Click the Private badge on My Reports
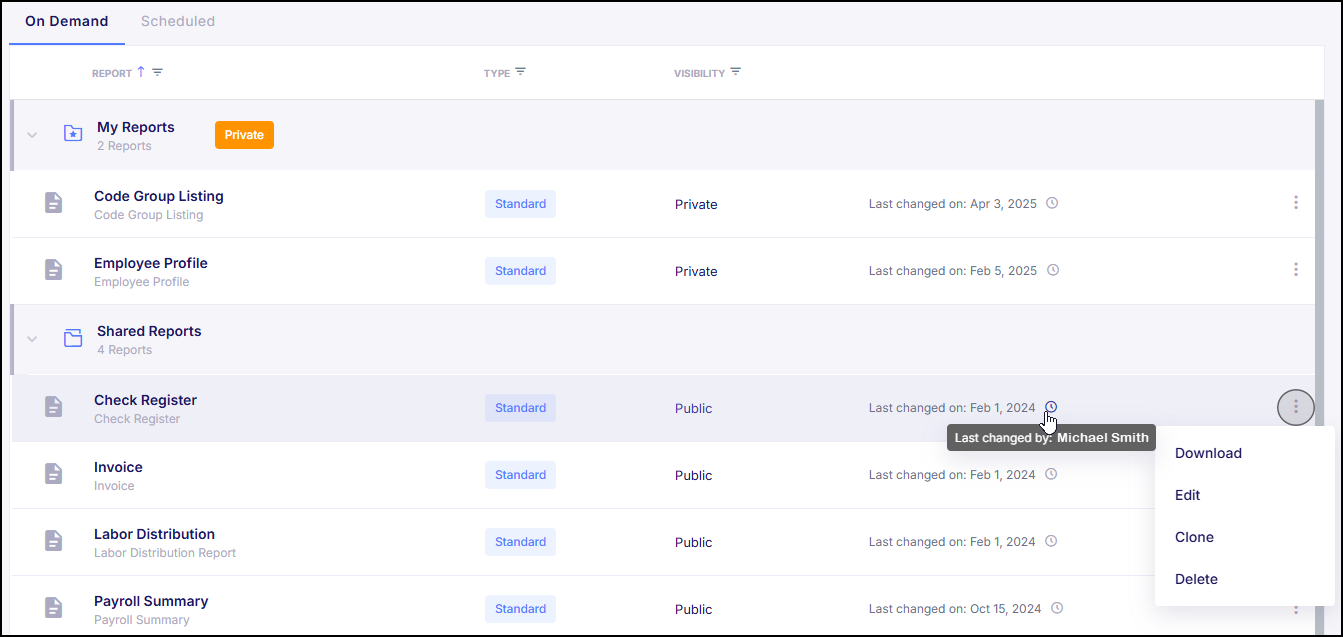The width and height of the screenshot is (1343, 637). point(244,135)
